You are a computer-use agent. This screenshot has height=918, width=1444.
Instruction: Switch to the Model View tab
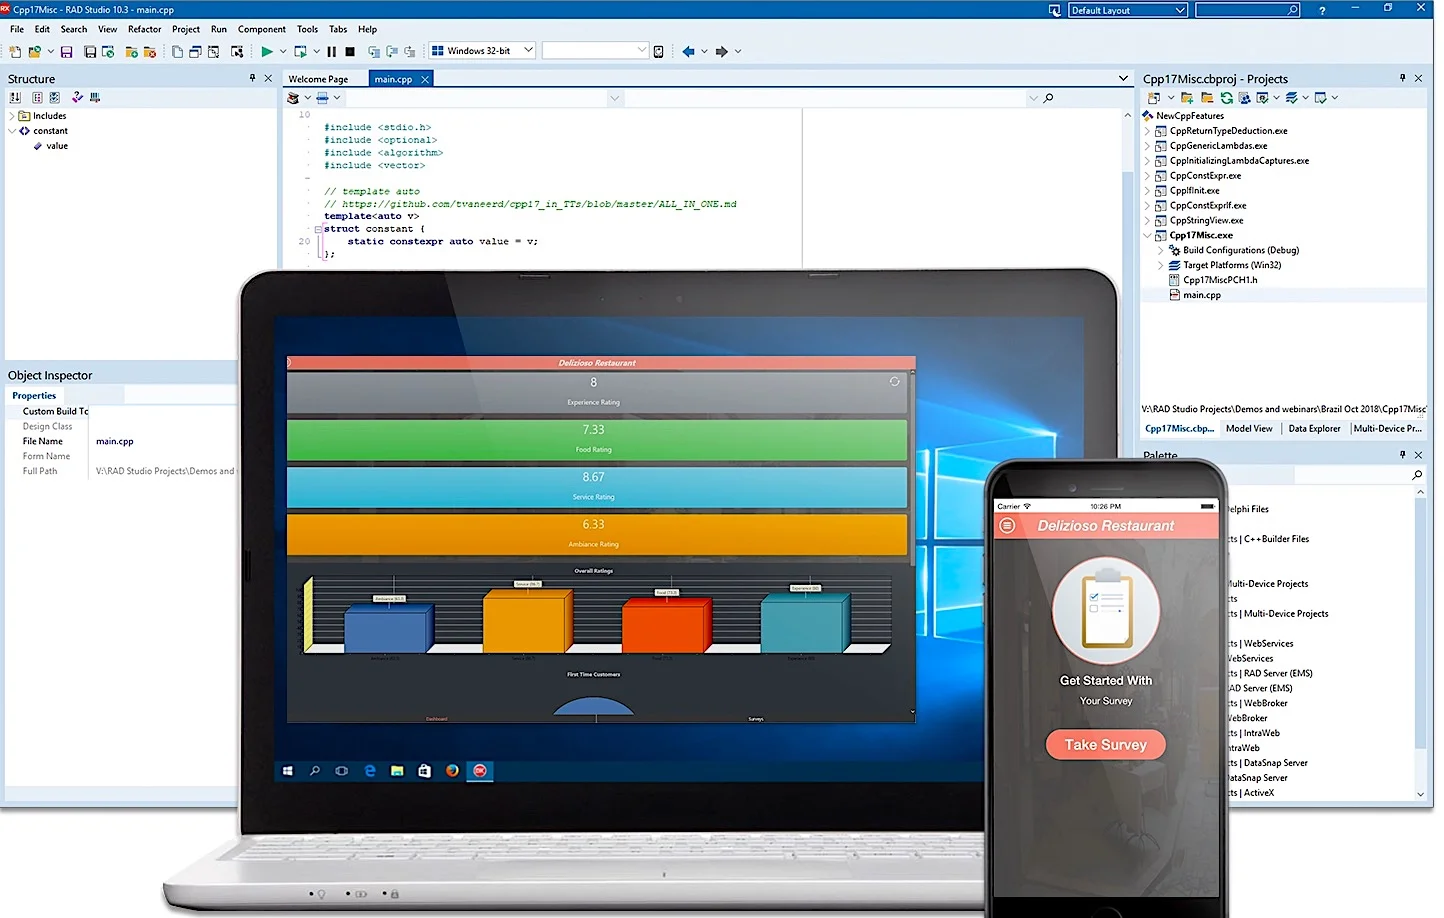pos(1249,428)
